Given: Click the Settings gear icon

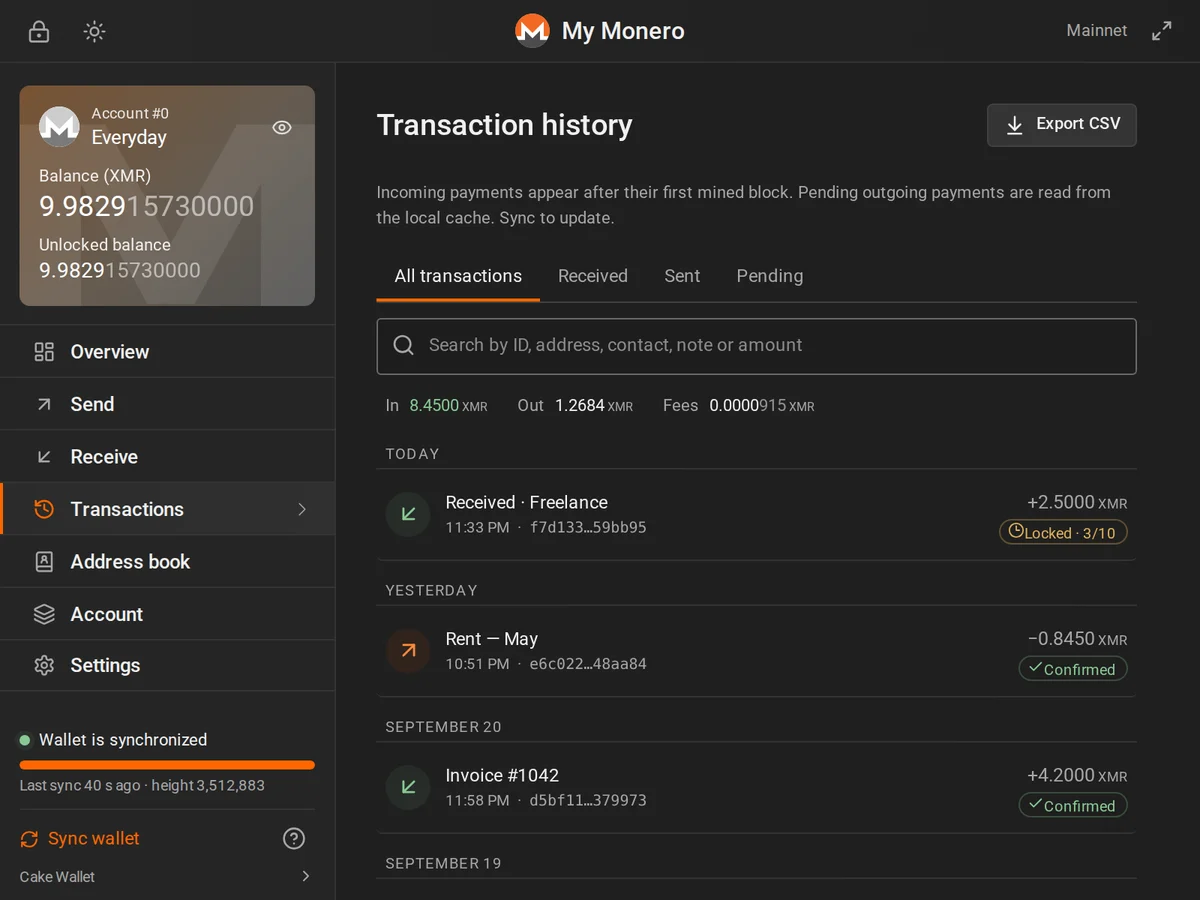Looking at the screenshot, I should click(x=44, y=665).
